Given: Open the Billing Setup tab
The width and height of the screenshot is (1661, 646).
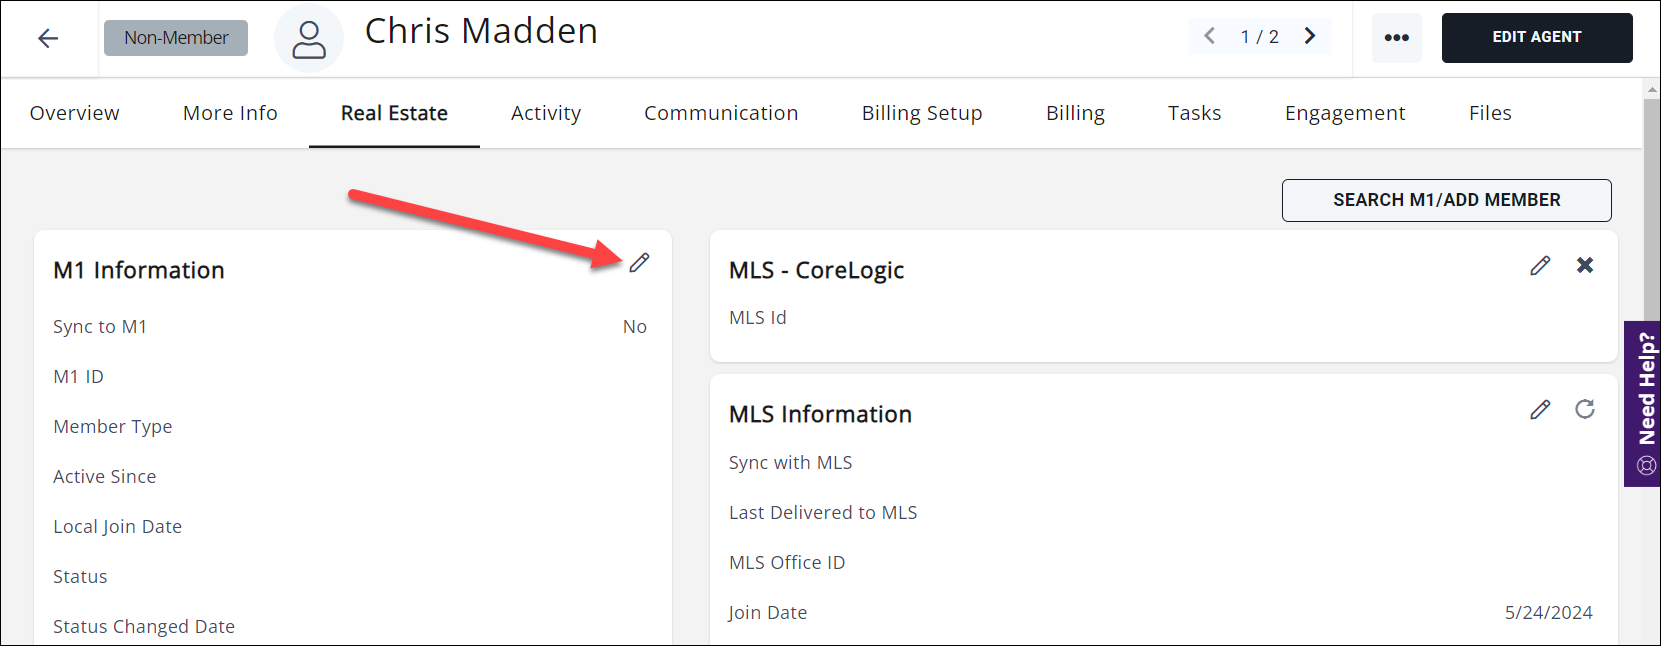Looking at the screenshot, I should [x=922, y=113].
